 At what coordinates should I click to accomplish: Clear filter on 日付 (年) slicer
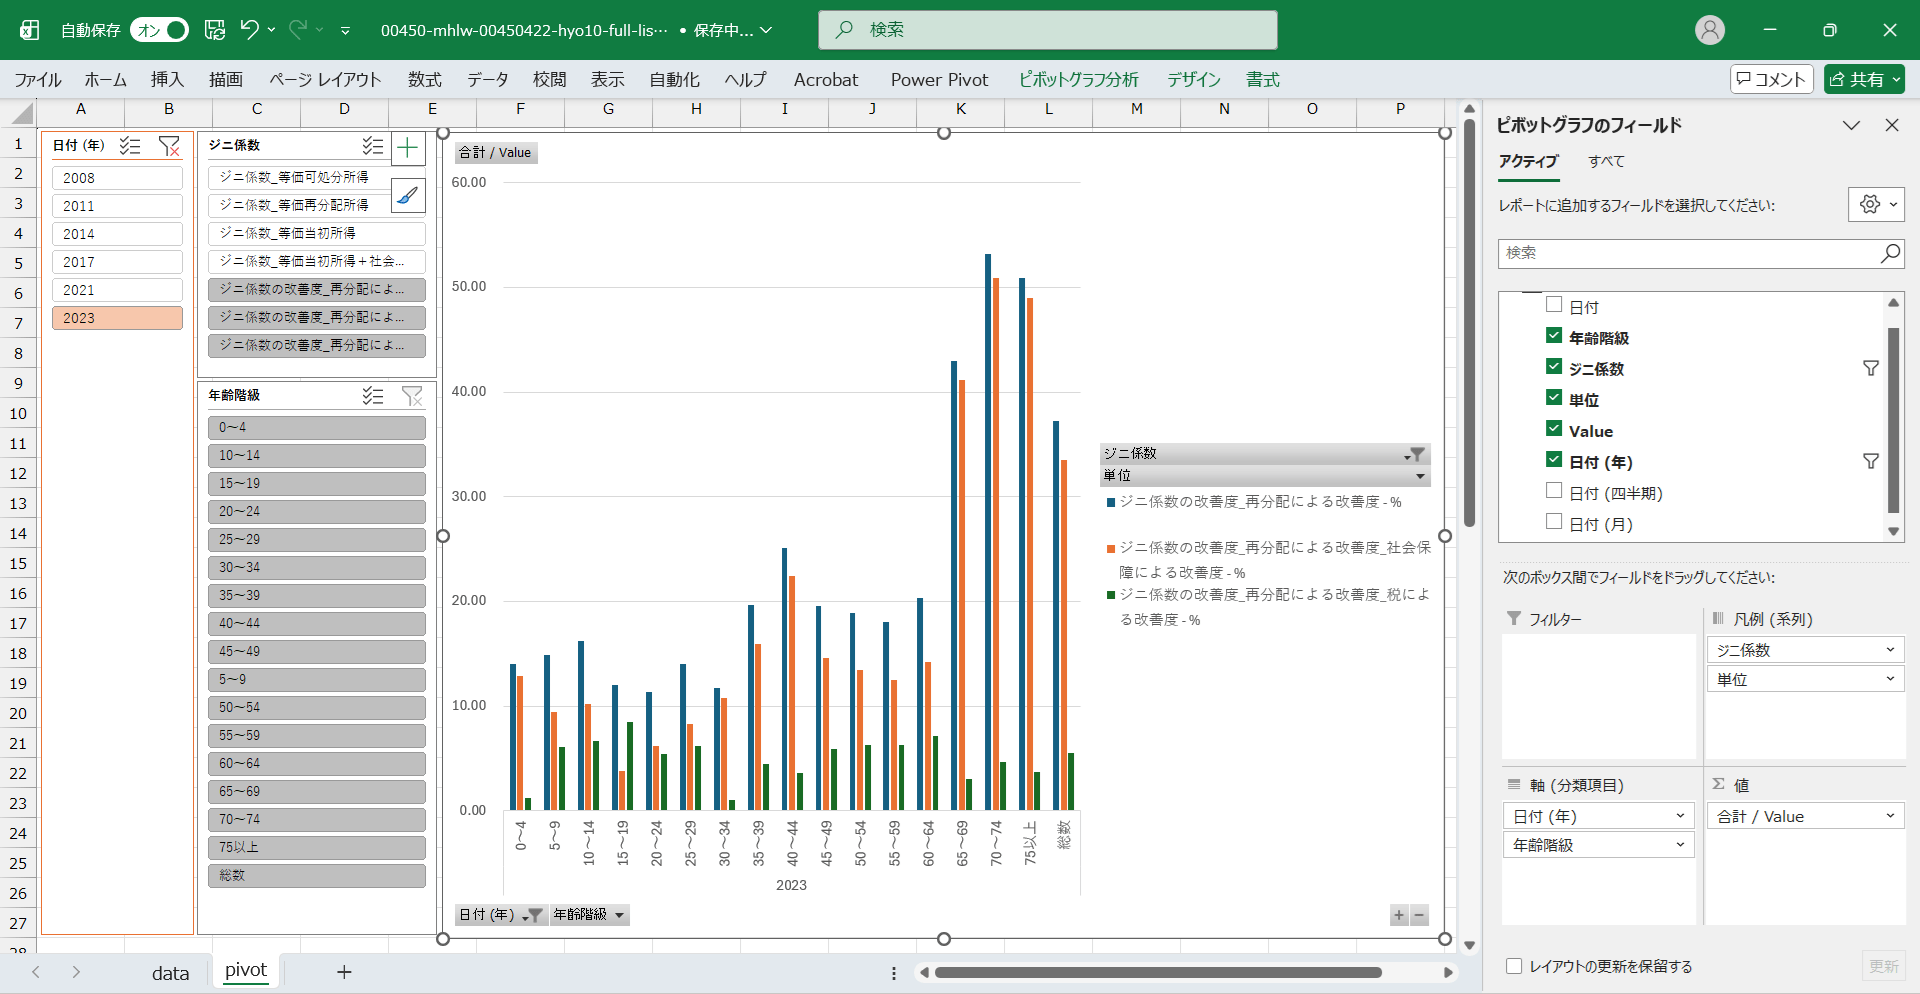pos(169,146)
